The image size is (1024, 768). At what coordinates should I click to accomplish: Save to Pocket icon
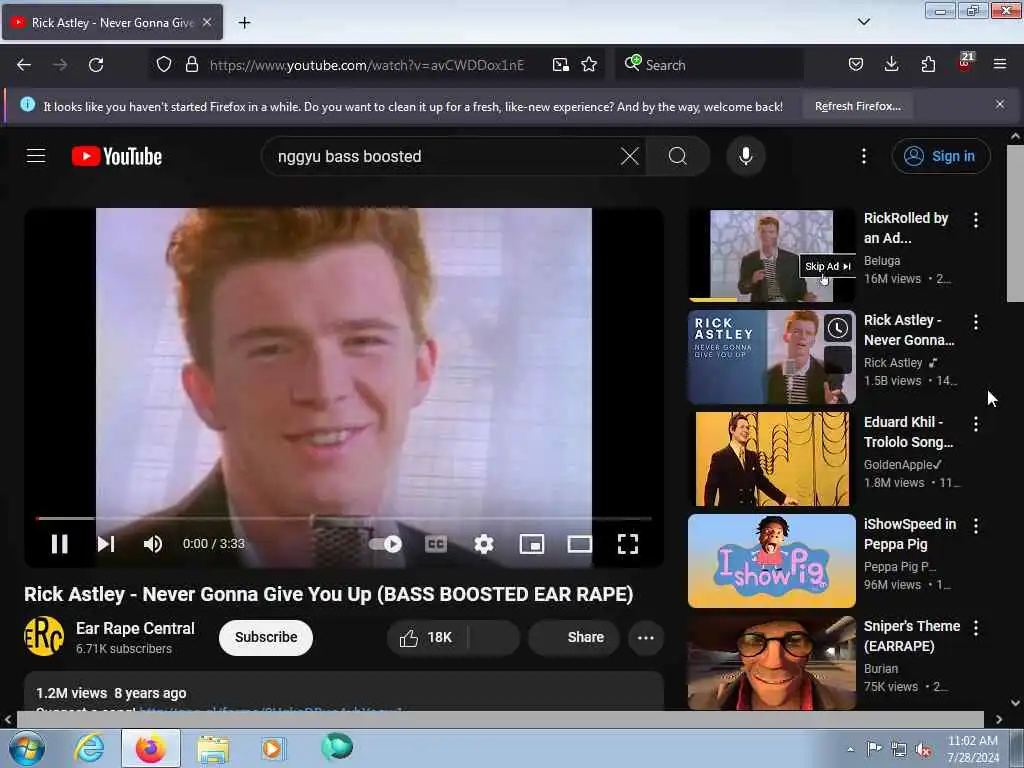pos(856,65)
